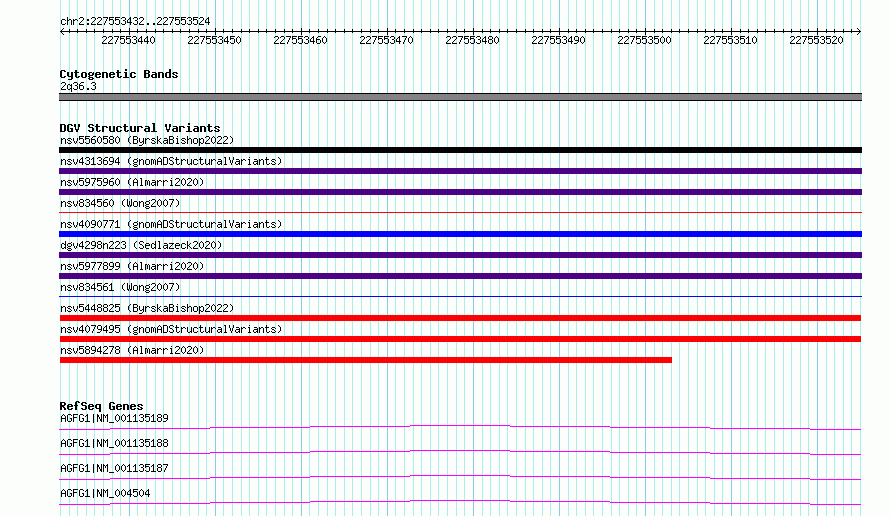Click the red bar for nsv5448825
890x516 pixels.
coord(460,318)
